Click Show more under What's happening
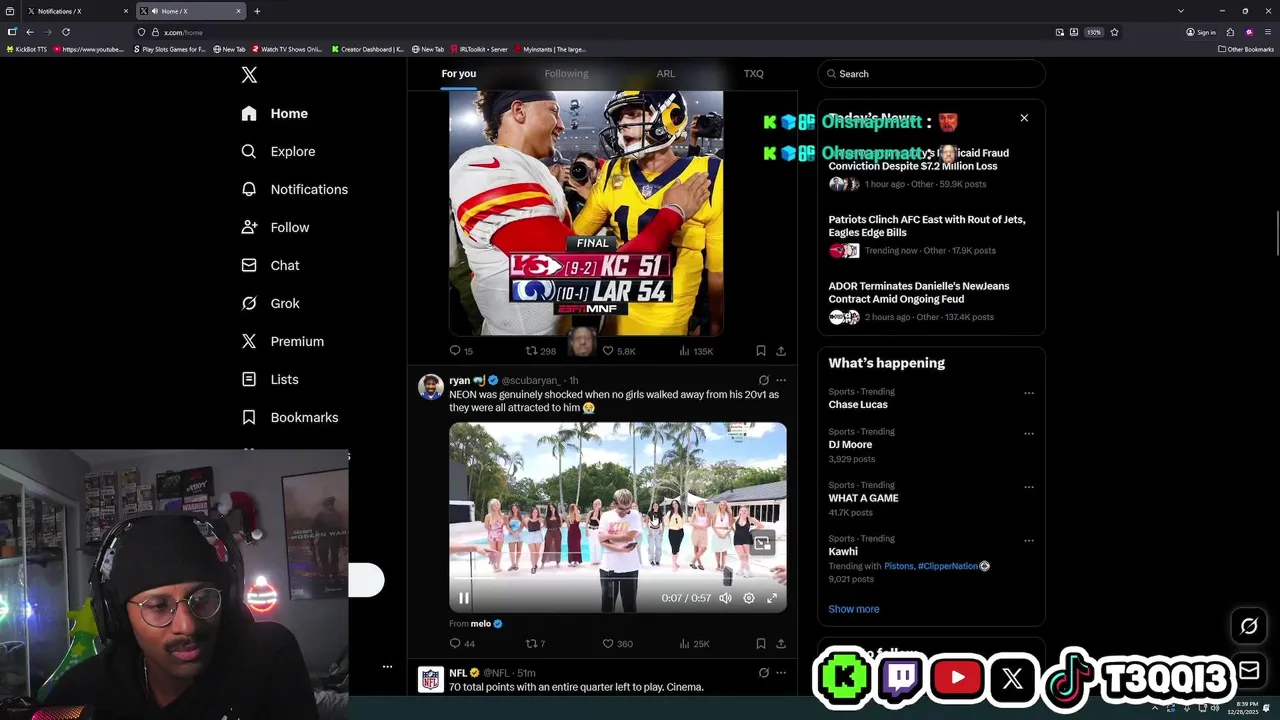The height and width of the screenshot is (720, 1280). tap(854, 609)
